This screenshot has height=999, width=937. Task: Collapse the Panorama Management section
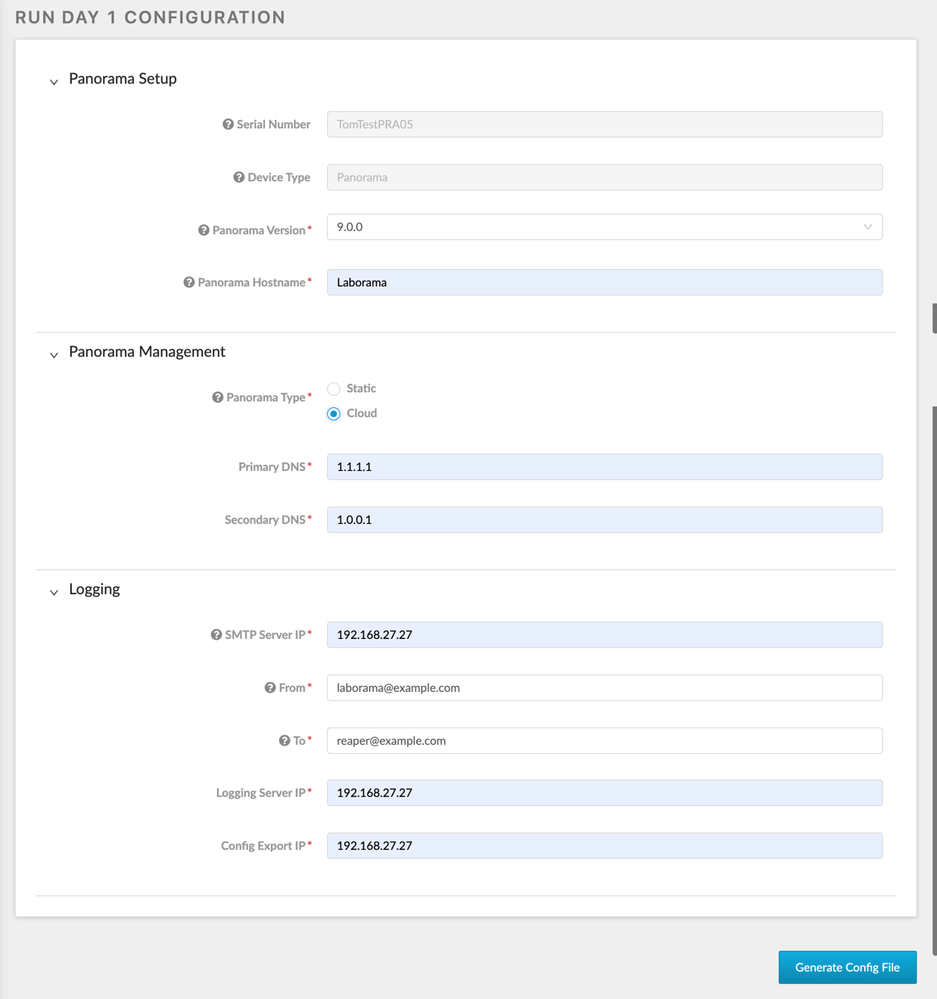coord(54,354)
